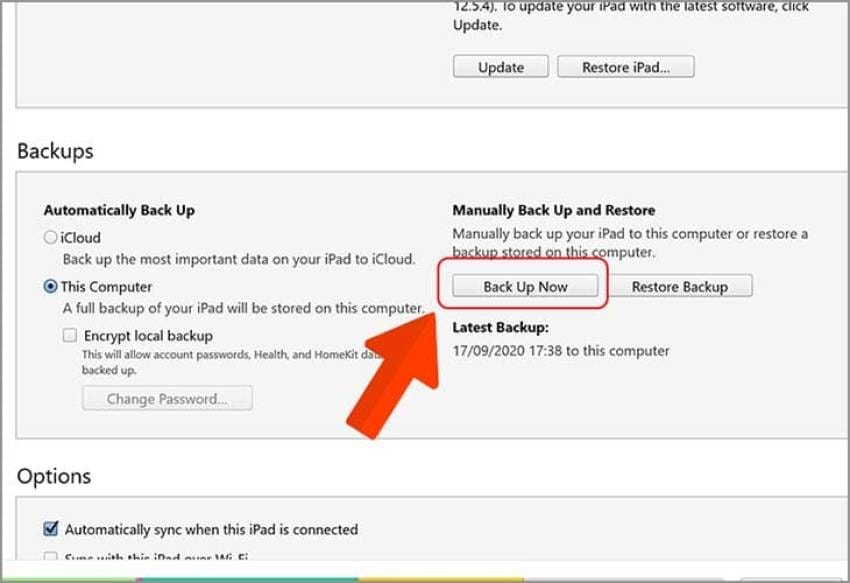Enable the Encrypt local backup checkbox
The width and height of the screenshot is (850, 583).
point(69,336)
